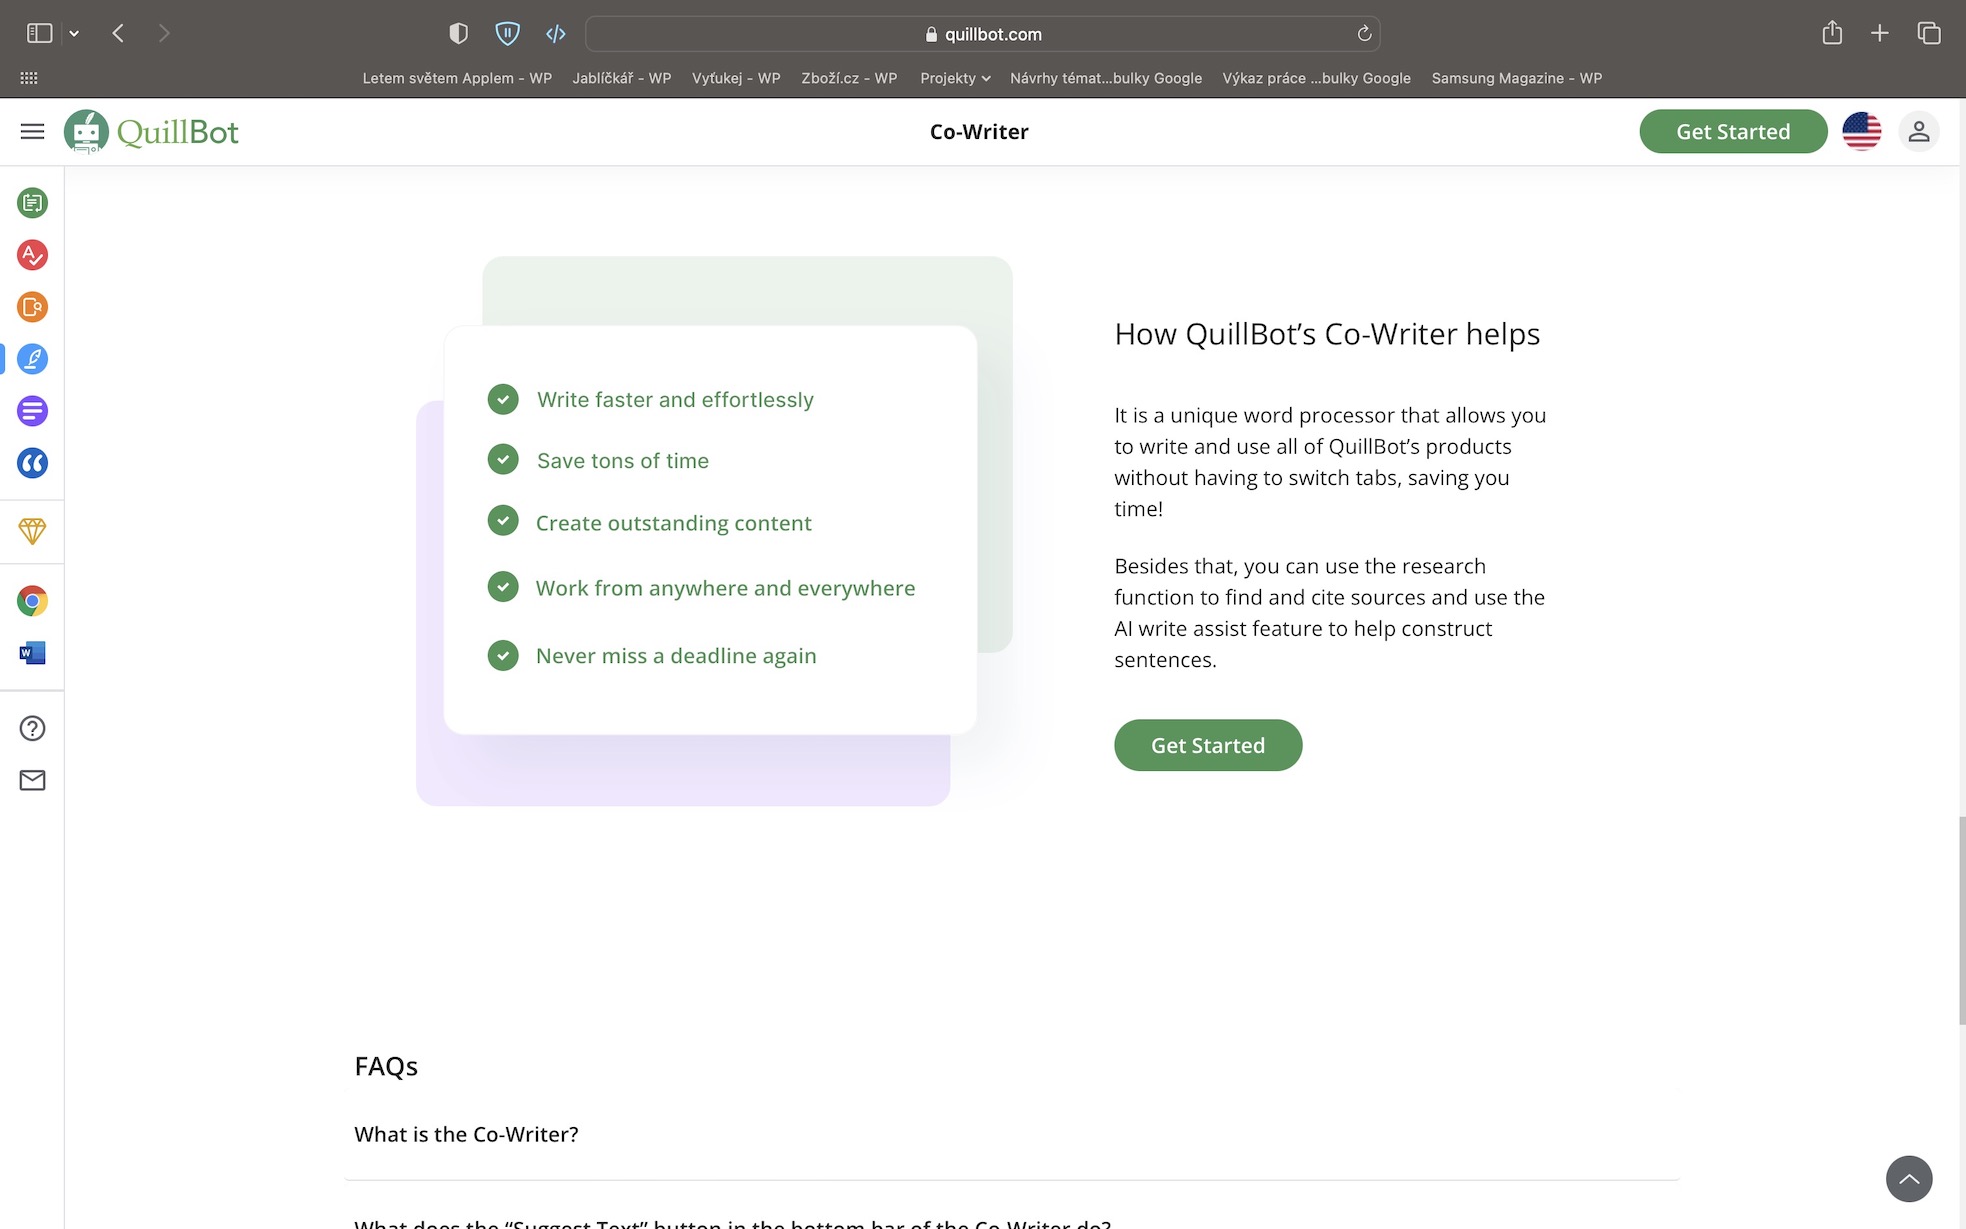Open the Summarizer sidebar icon
The image size is (1966, 1229).
point(32,411)
